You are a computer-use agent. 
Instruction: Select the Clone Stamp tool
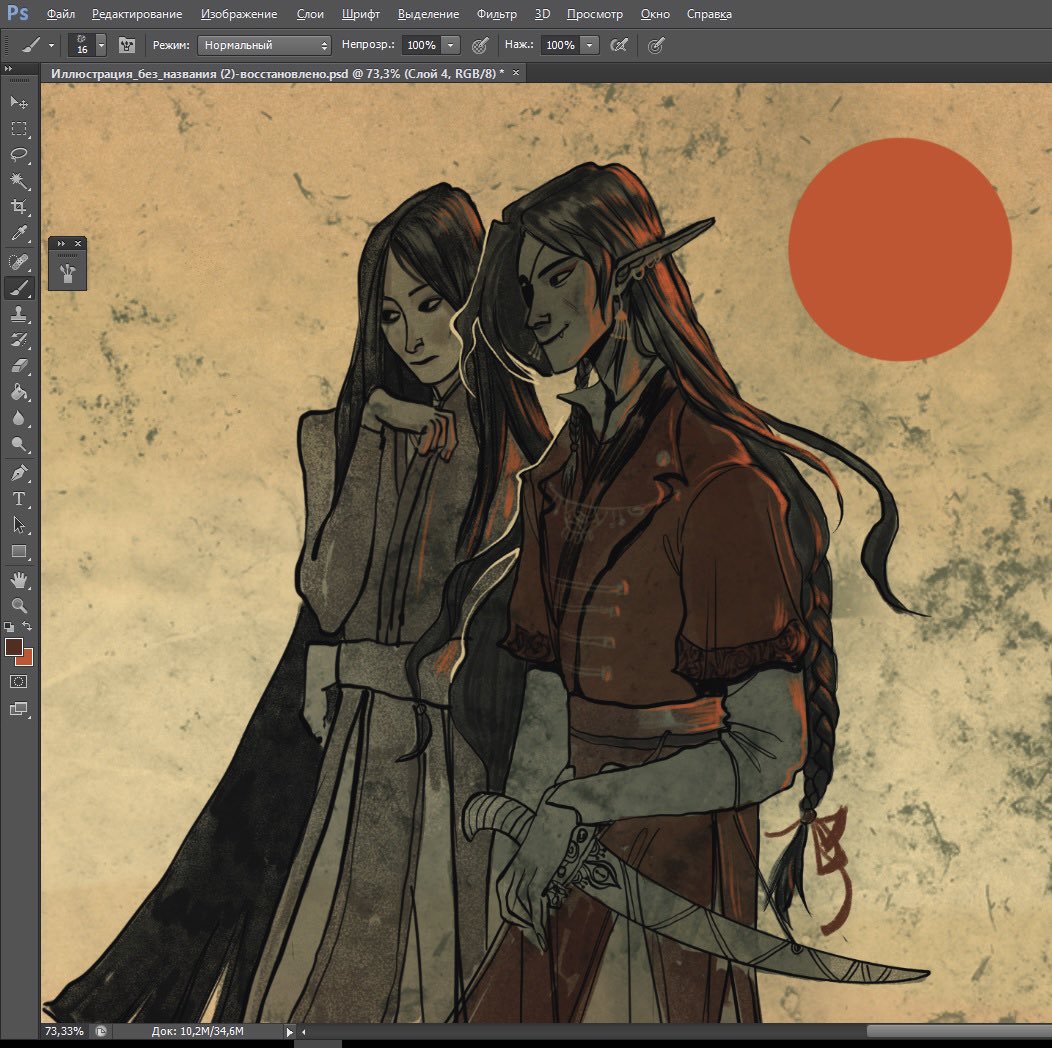(19, 314)
